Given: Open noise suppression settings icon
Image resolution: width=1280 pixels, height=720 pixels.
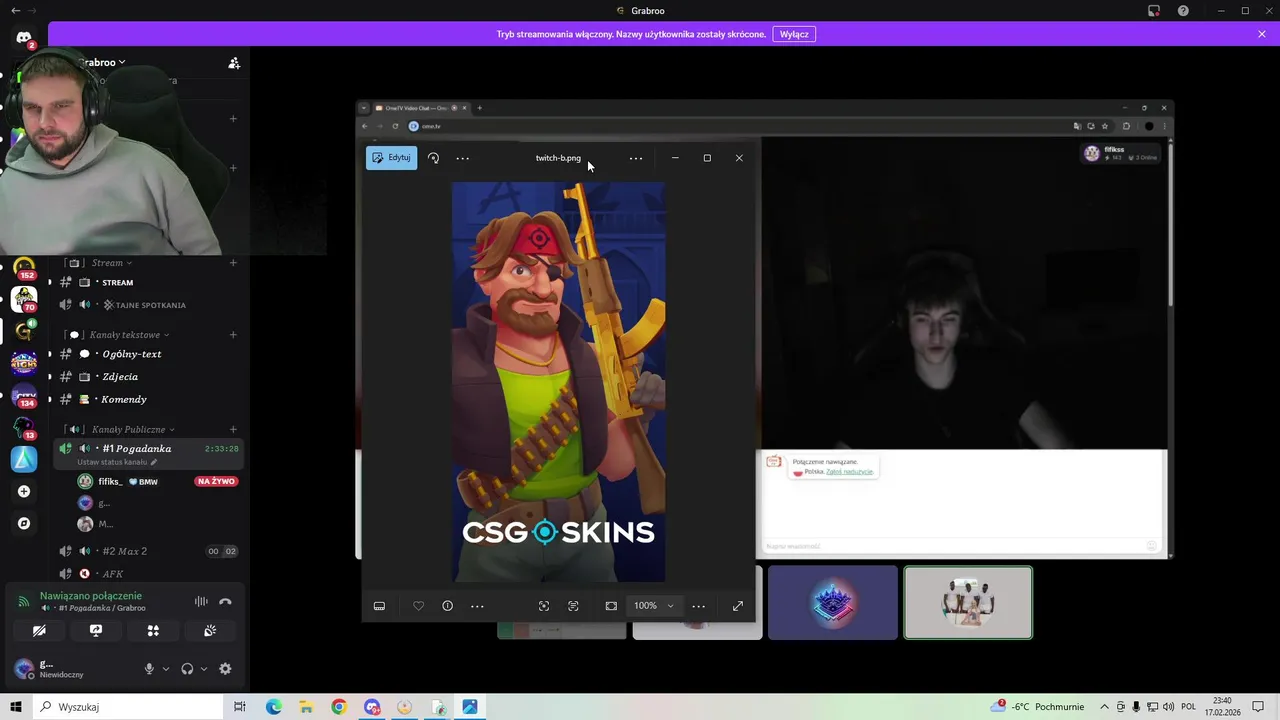Looking at the screenshot, I should point(201,602).
